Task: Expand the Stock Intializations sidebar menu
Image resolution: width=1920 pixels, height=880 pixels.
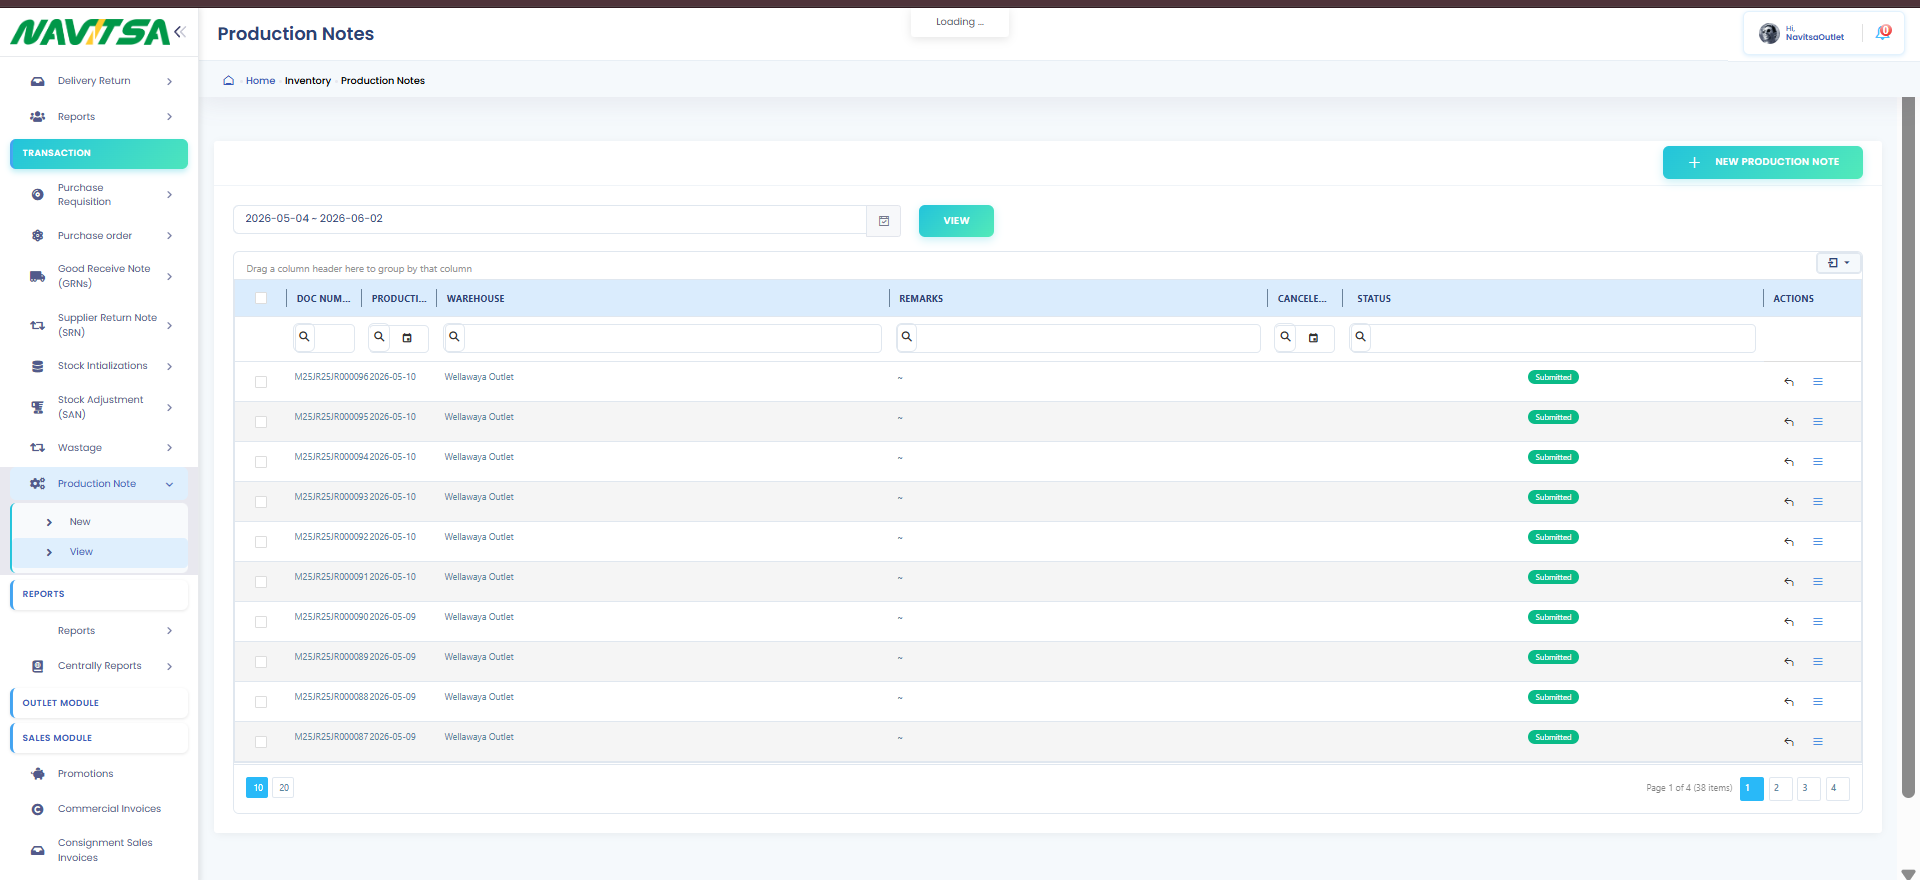Action: [99, 366]
